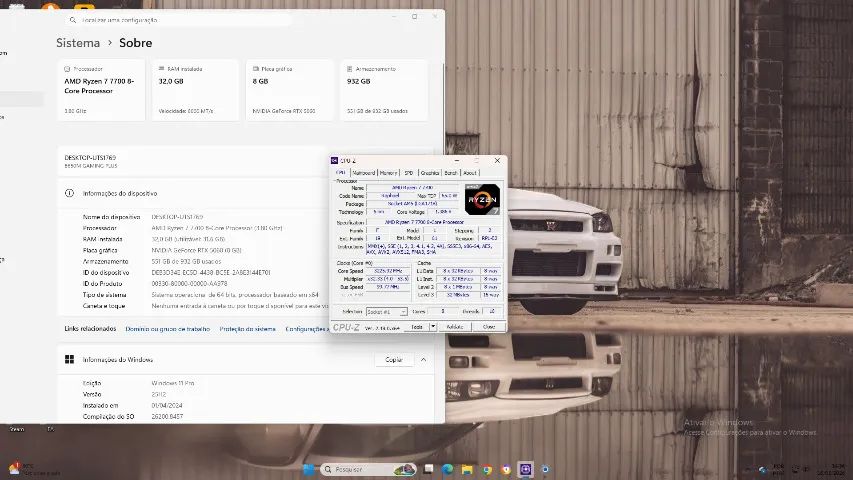The height and width of the screenshot is (480, 853).
Task: Go back to Sistema breadcrumb
Action: (78, 42)
